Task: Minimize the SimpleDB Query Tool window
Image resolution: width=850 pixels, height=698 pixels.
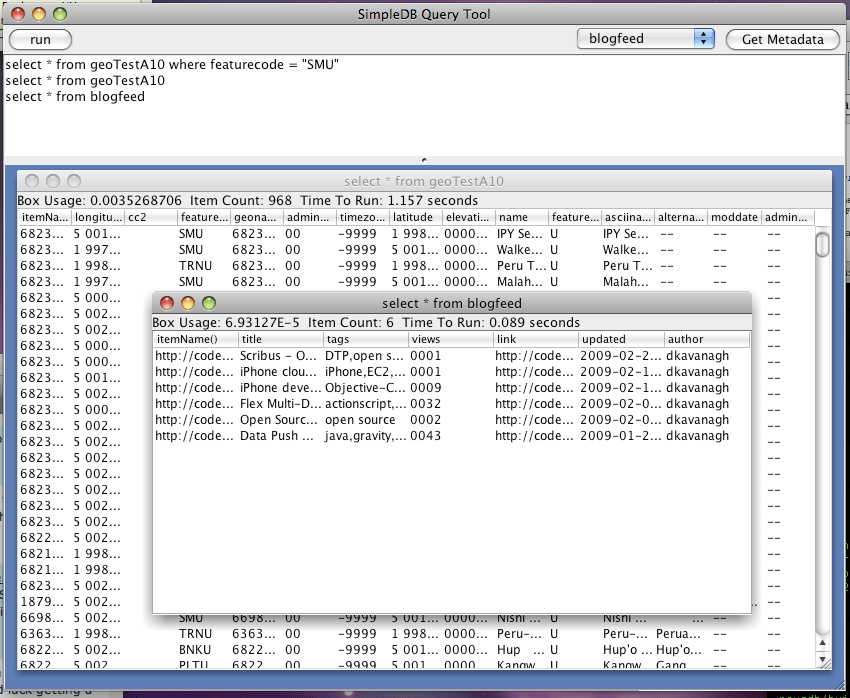Action: coord(38,14)
